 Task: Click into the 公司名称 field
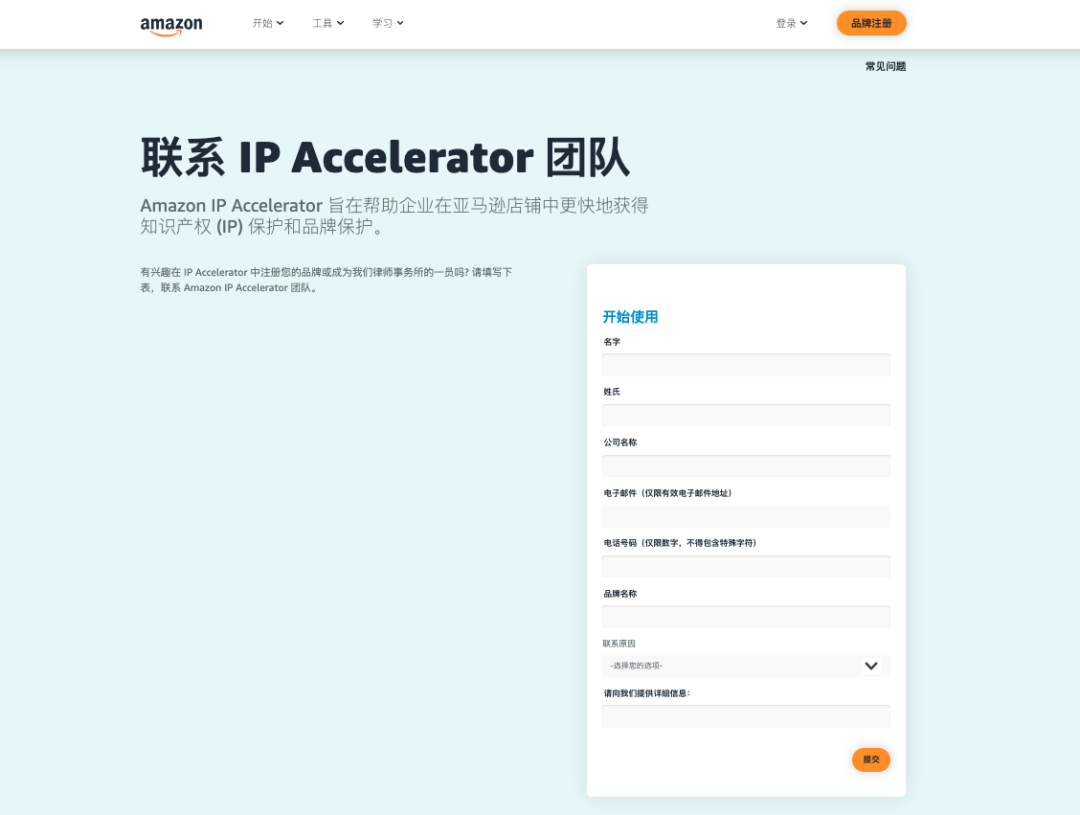(746, 466)
